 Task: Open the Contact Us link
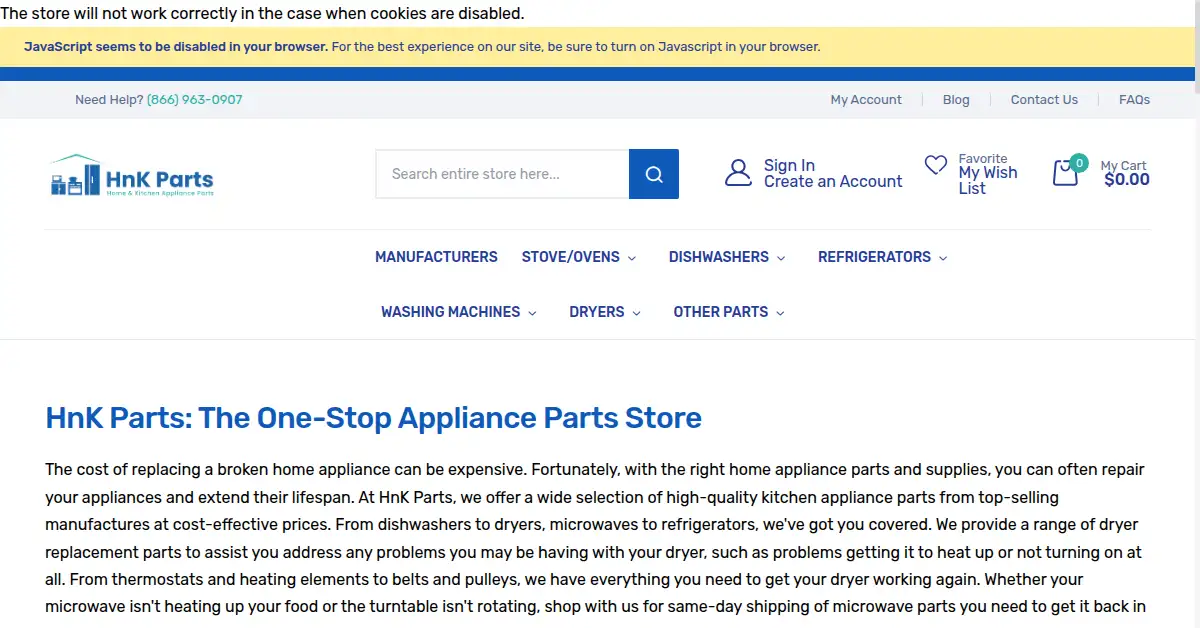[x=1044, y=100]
